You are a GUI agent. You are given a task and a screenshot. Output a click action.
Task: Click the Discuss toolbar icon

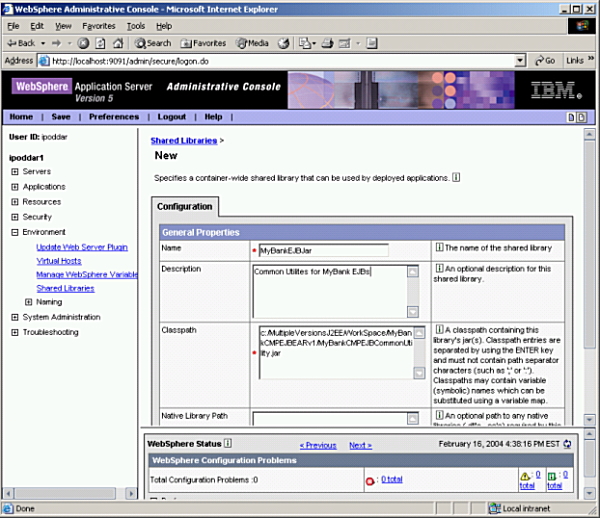pyautogui.click(x=372, y=43)
